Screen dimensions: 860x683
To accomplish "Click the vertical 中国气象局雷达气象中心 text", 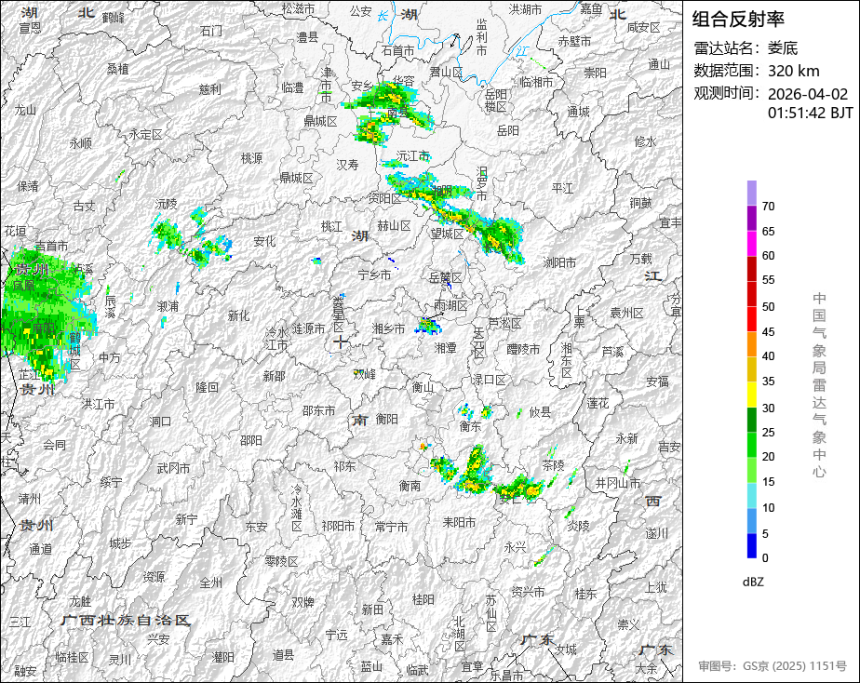I will tap(819, 385).
